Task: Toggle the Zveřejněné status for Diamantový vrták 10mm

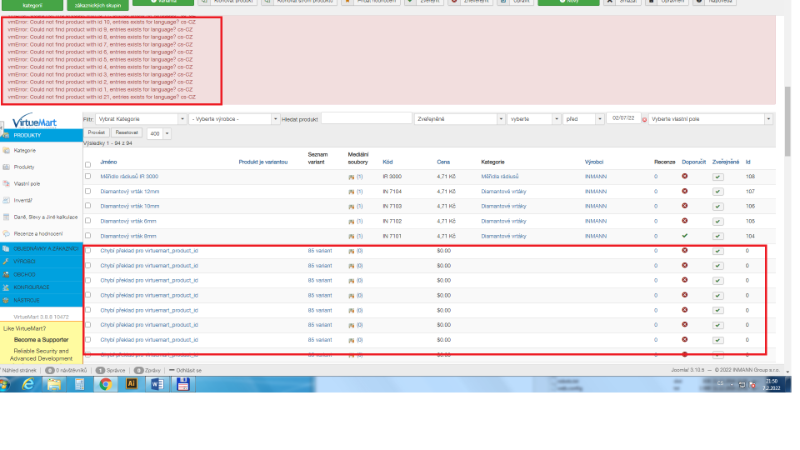Action: coord(717,206)
